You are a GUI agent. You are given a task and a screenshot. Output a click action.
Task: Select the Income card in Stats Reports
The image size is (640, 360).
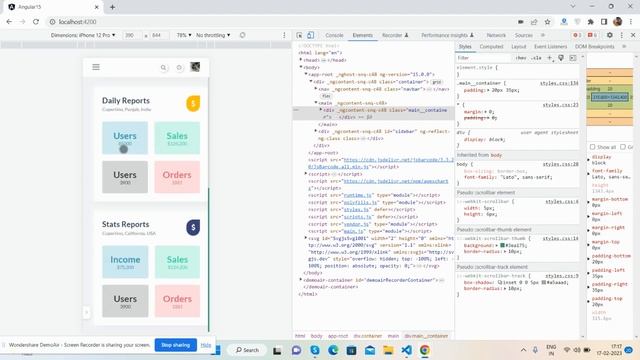click(125, 262)
